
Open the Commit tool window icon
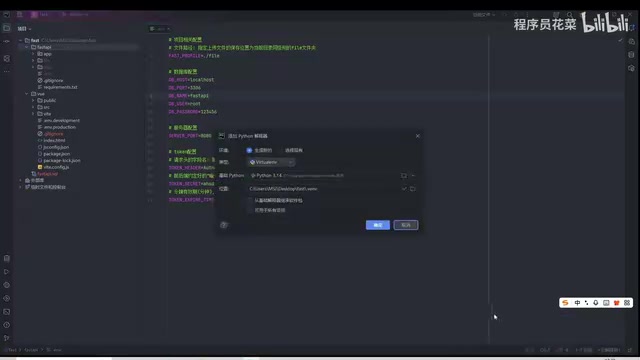pos(7,42)
